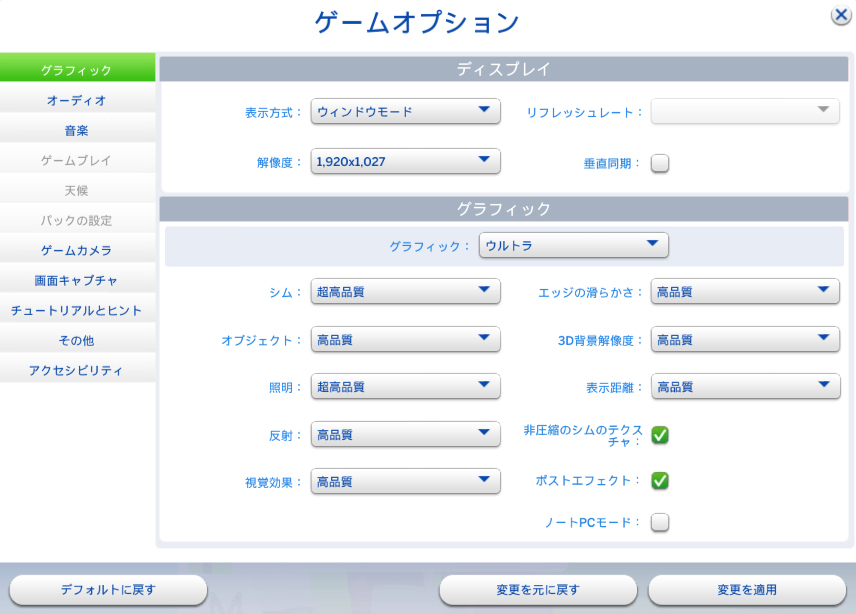856x614 pixels.
Task: Enable ノートPCモード laptop mode
Action: pyautogui.click(x=660, y=522)
